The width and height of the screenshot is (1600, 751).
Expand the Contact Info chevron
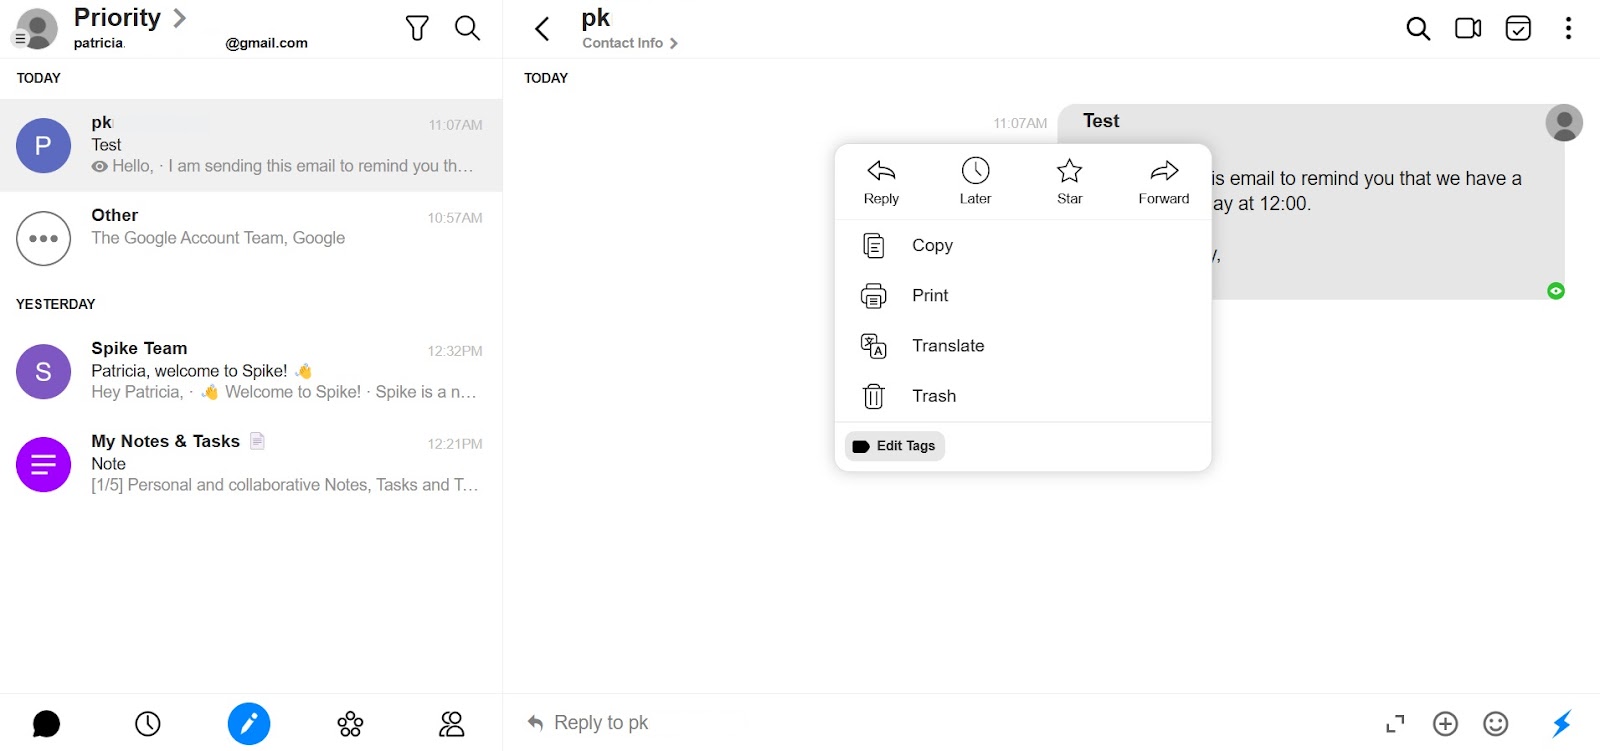[674, 43]
